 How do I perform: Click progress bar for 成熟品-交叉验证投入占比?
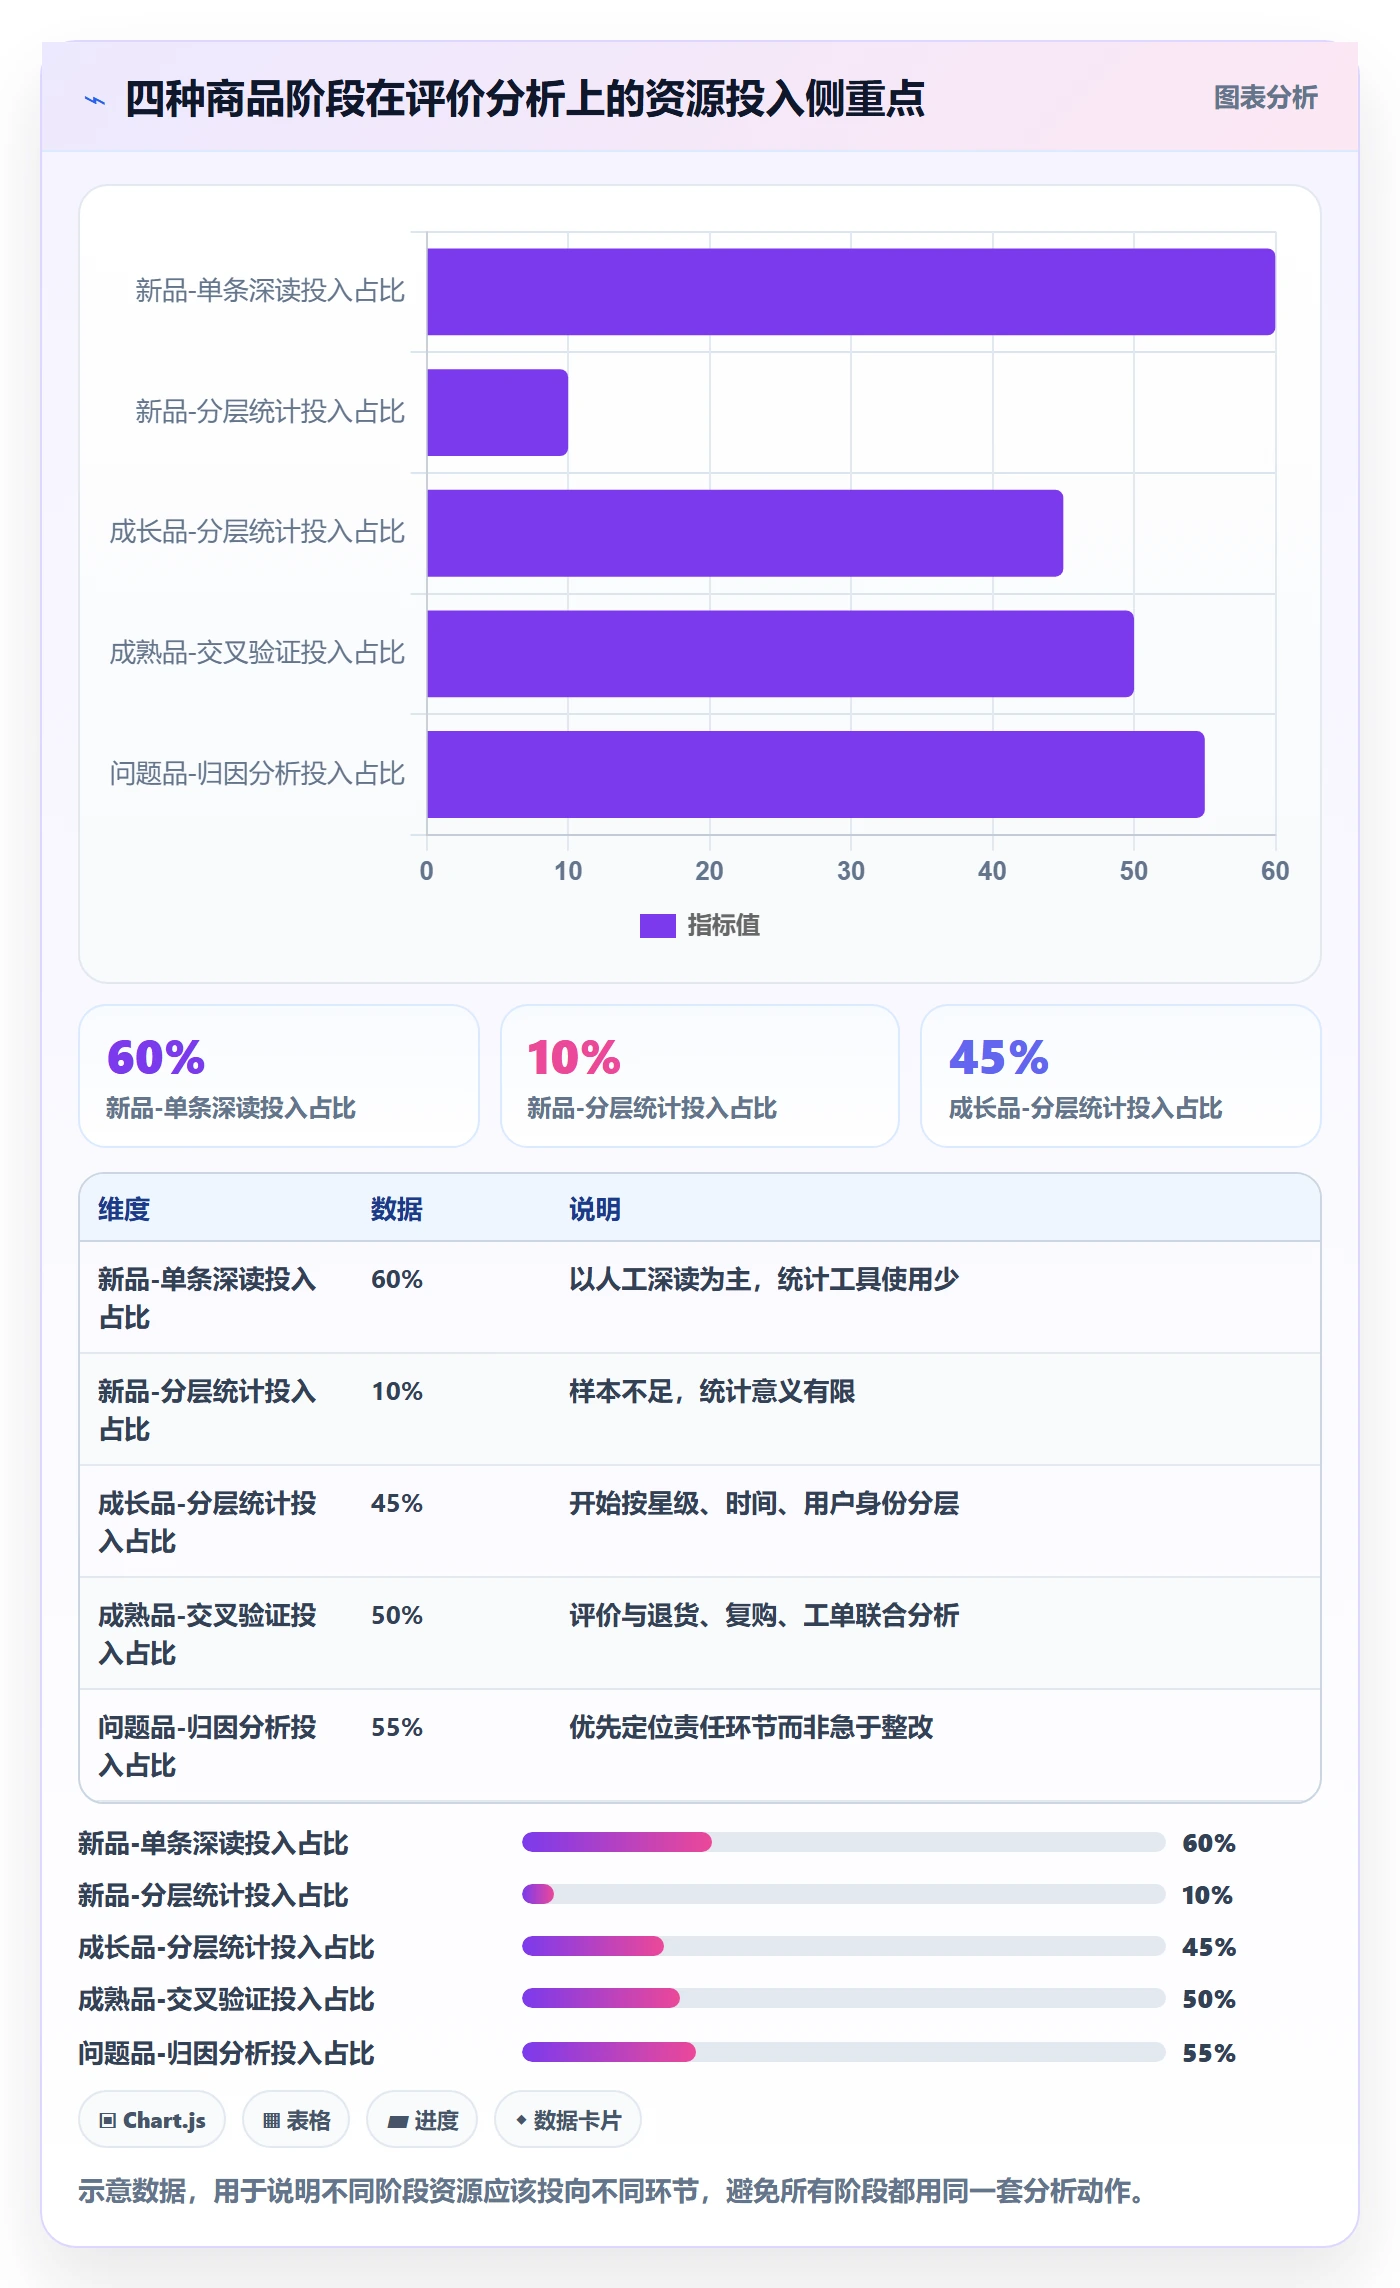[844, 1998]
